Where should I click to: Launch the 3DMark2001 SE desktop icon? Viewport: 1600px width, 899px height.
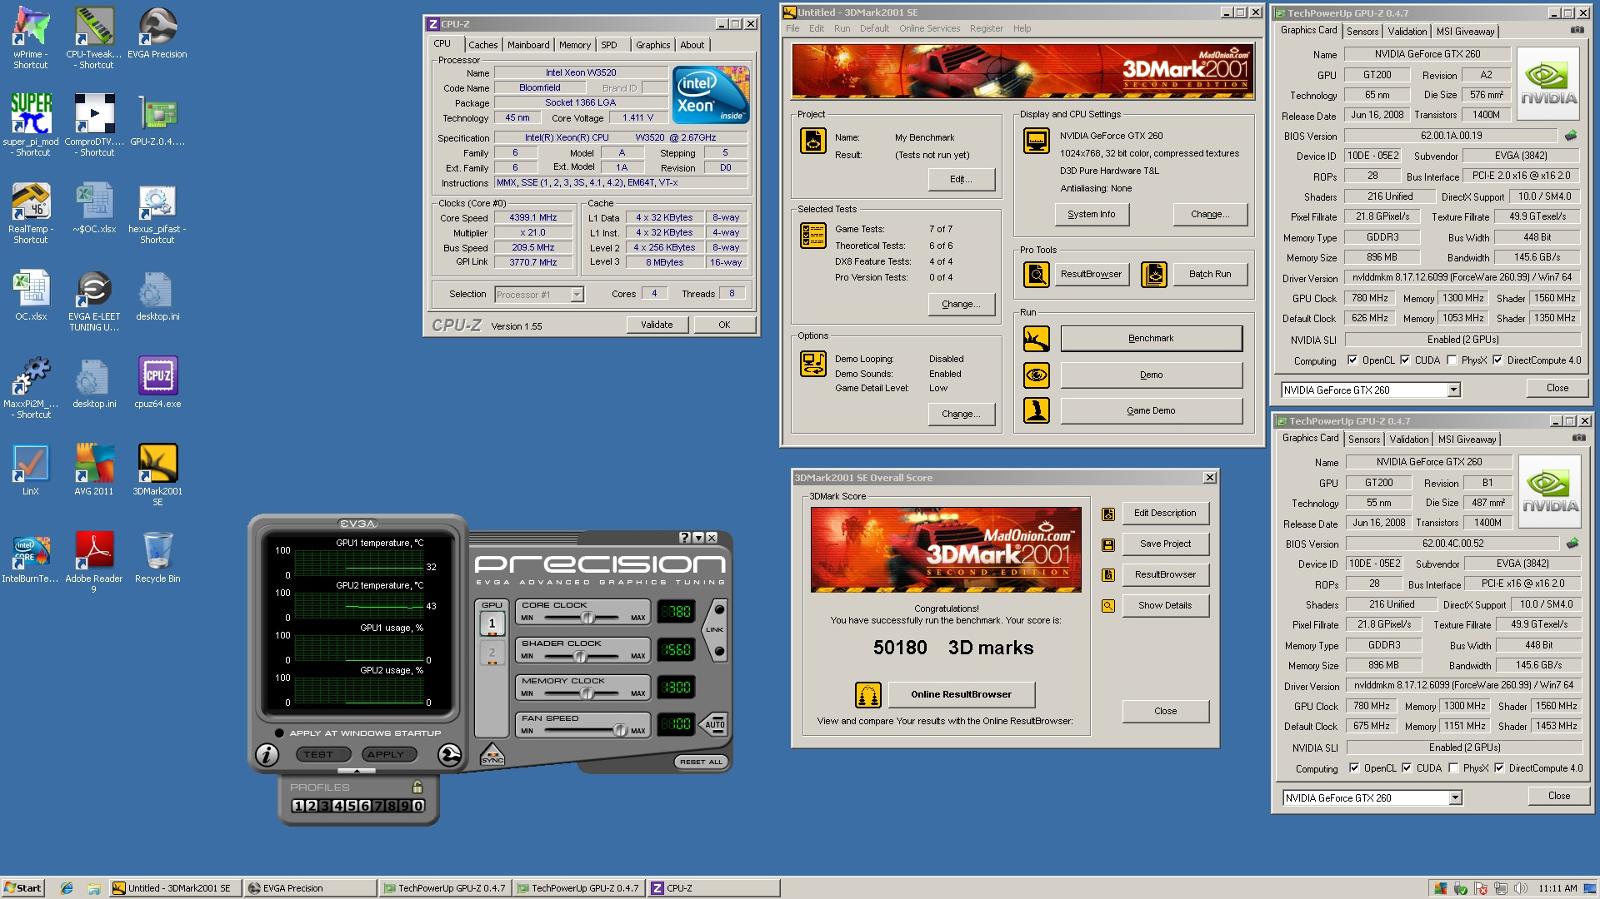(x=157, y=464)
